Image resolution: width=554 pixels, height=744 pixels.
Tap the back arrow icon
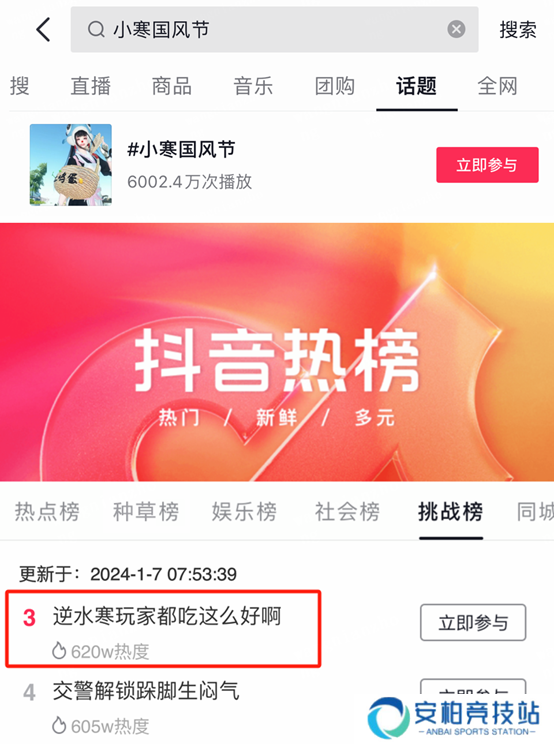[44, 29]
